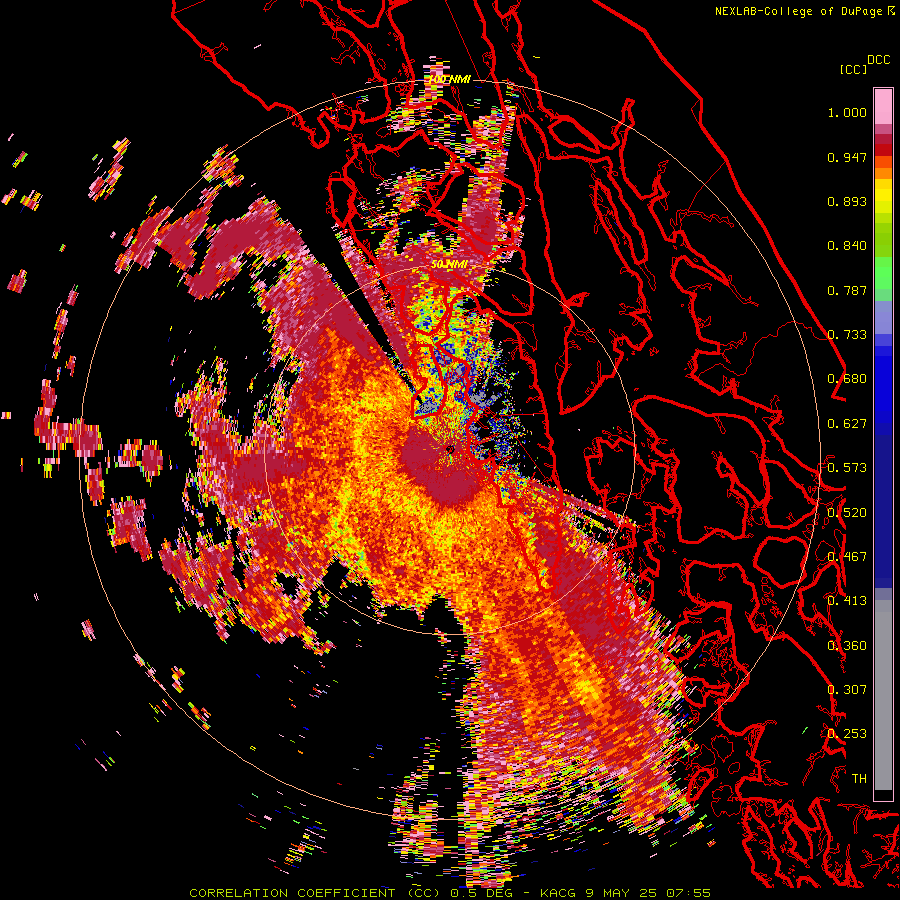Click the [CC] units label
The image size is (900, 900).
point(853,69)
